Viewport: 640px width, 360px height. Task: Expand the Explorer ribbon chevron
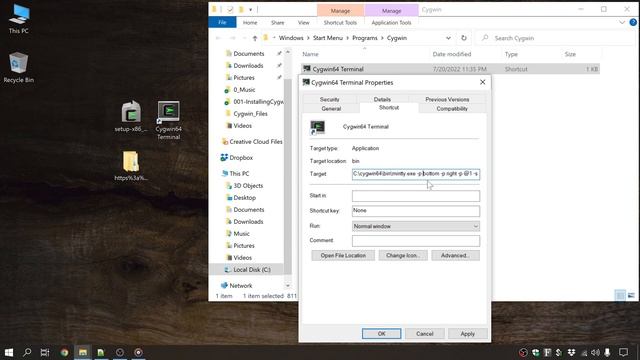point(622,22)
